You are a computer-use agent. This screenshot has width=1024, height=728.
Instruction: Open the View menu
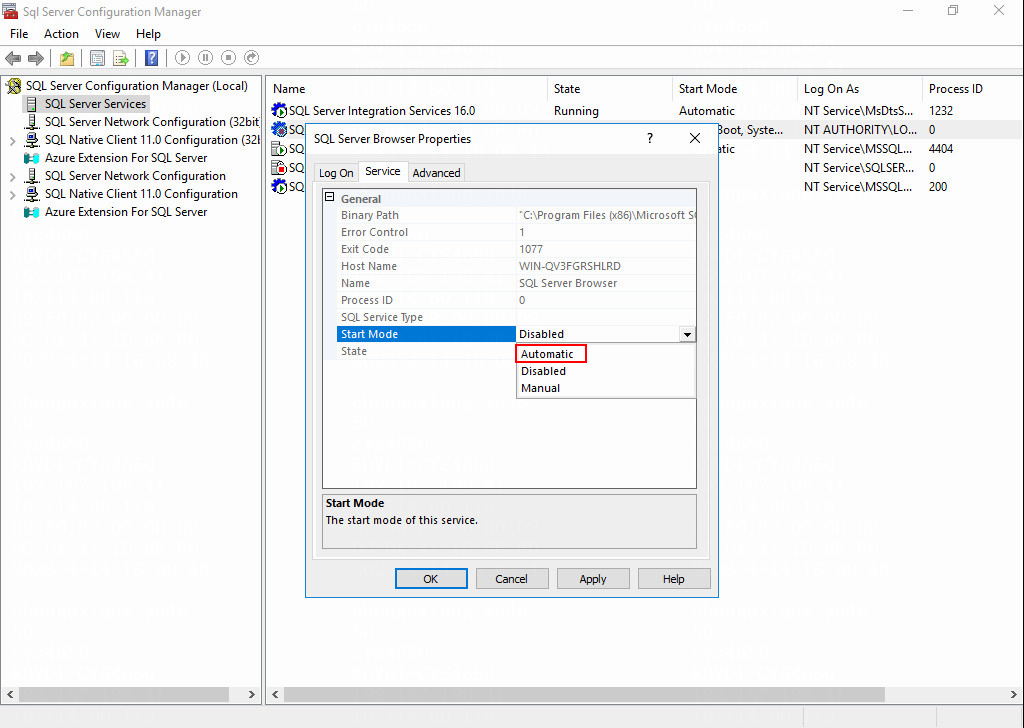pyautogui.click(x=107, y=34)
